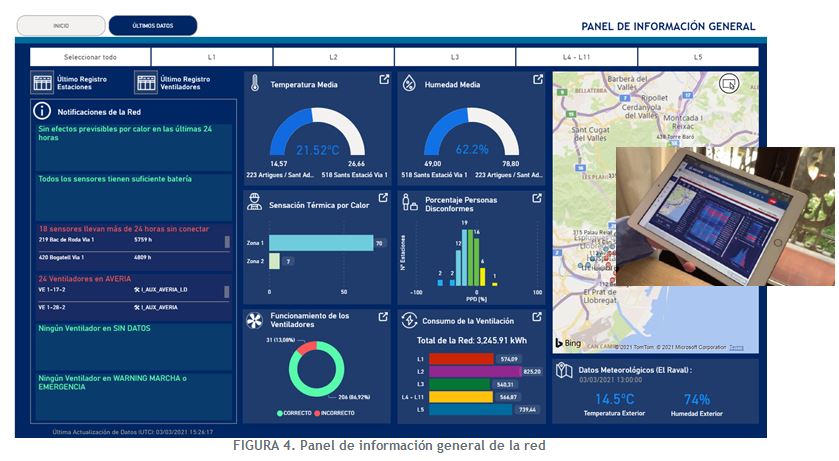Select the L4 - L11 line filter

pyautogui.click(x=577, y=57)
